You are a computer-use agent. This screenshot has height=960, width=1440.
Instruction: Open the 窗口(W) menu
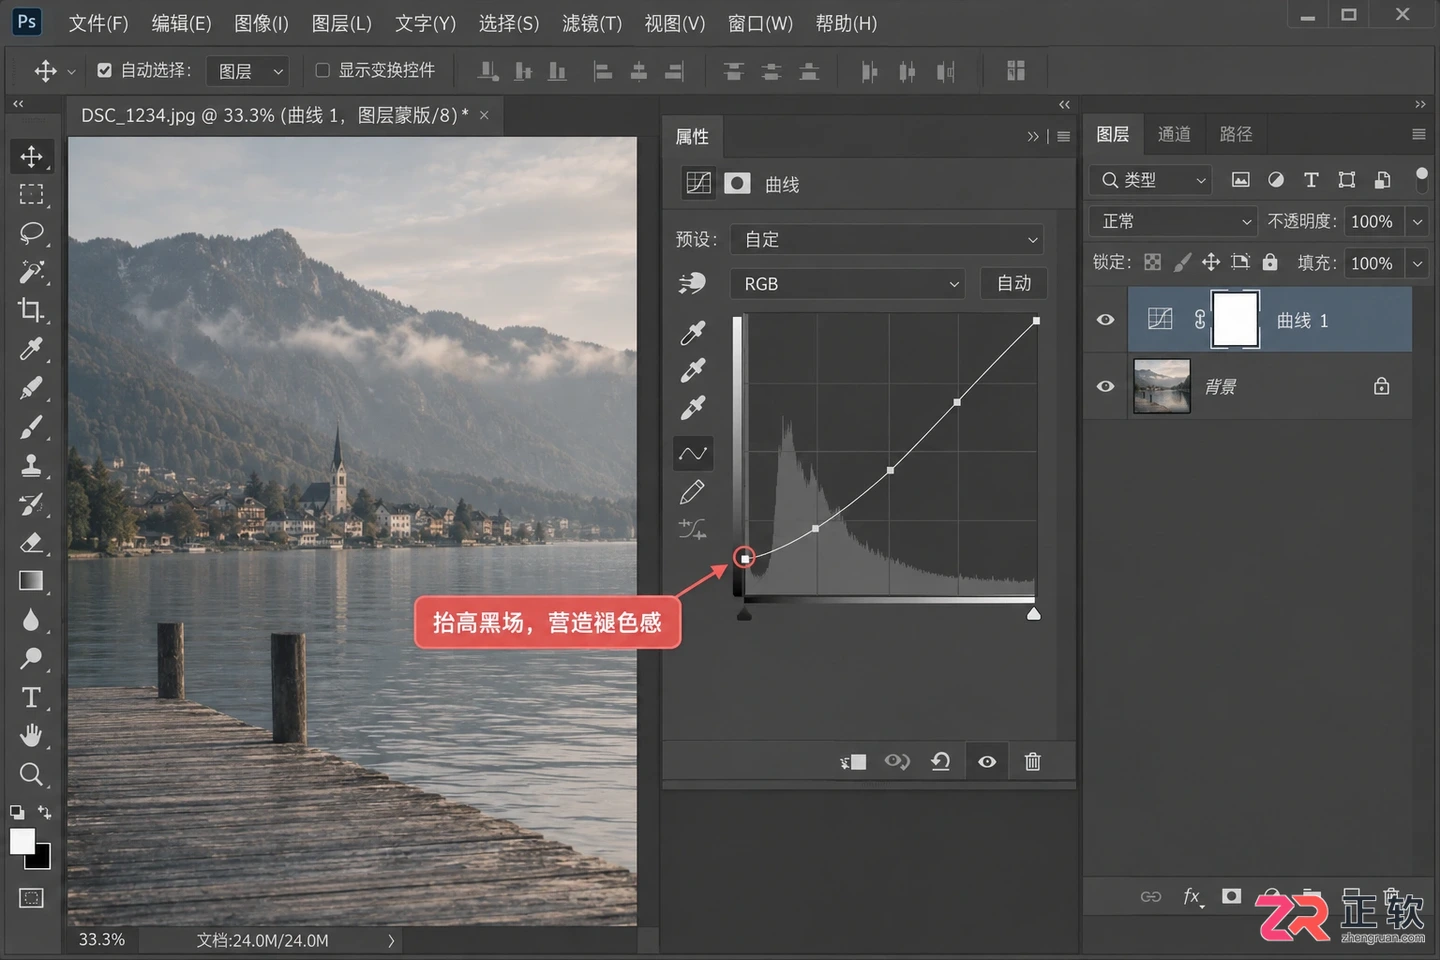click(x=760, y=23)
